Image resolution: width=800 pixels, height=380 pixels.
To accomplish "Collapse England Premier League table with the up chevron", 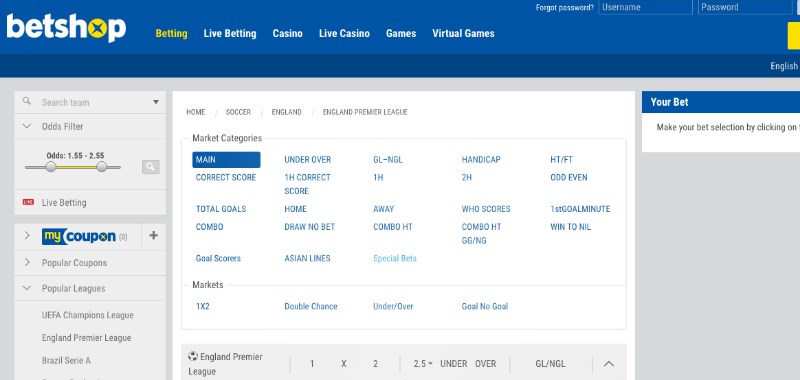I will 609,364.
